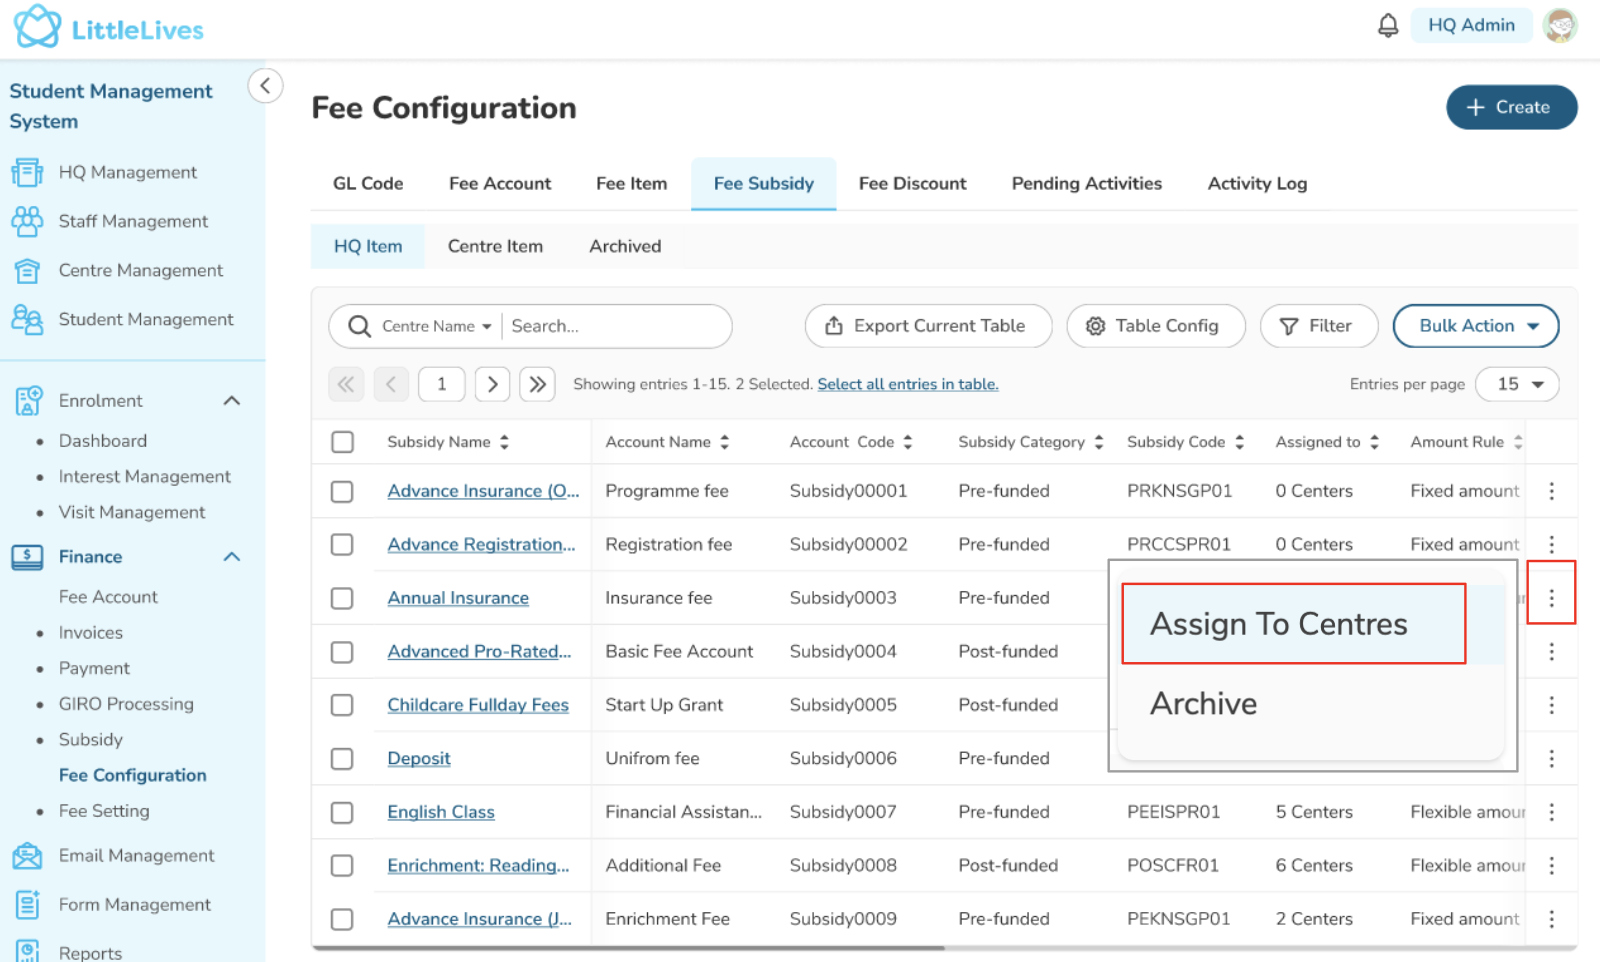Click the Search input field
The height and width of the screenshot is (962, 1600).
(615, 326)
